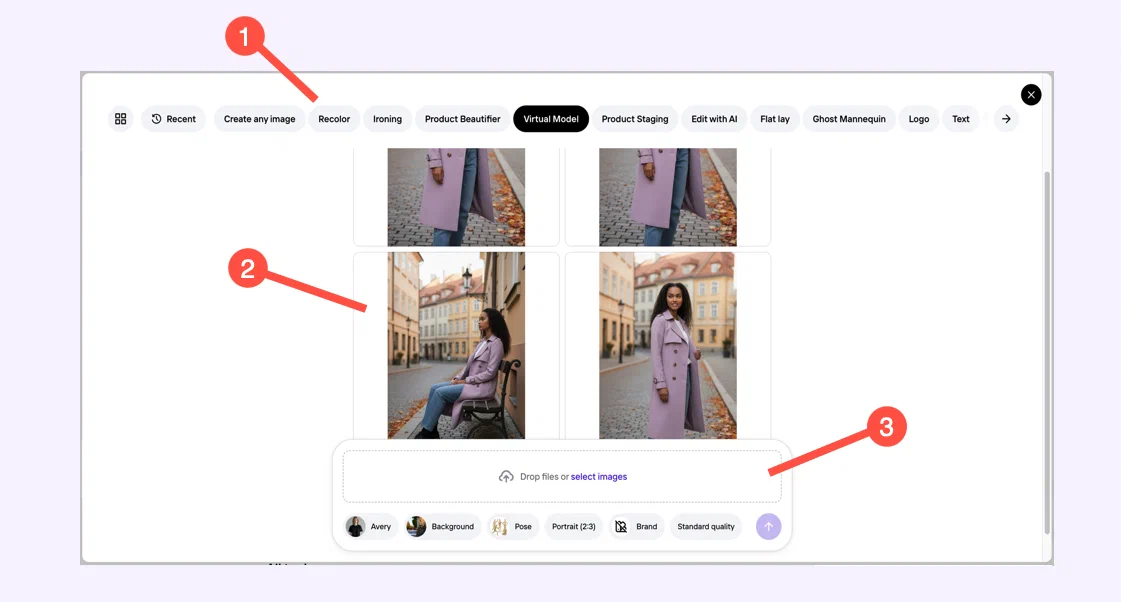Open the all tools grid icon
The width and height of the screenshot is (1121, 602).
point(120,119)
